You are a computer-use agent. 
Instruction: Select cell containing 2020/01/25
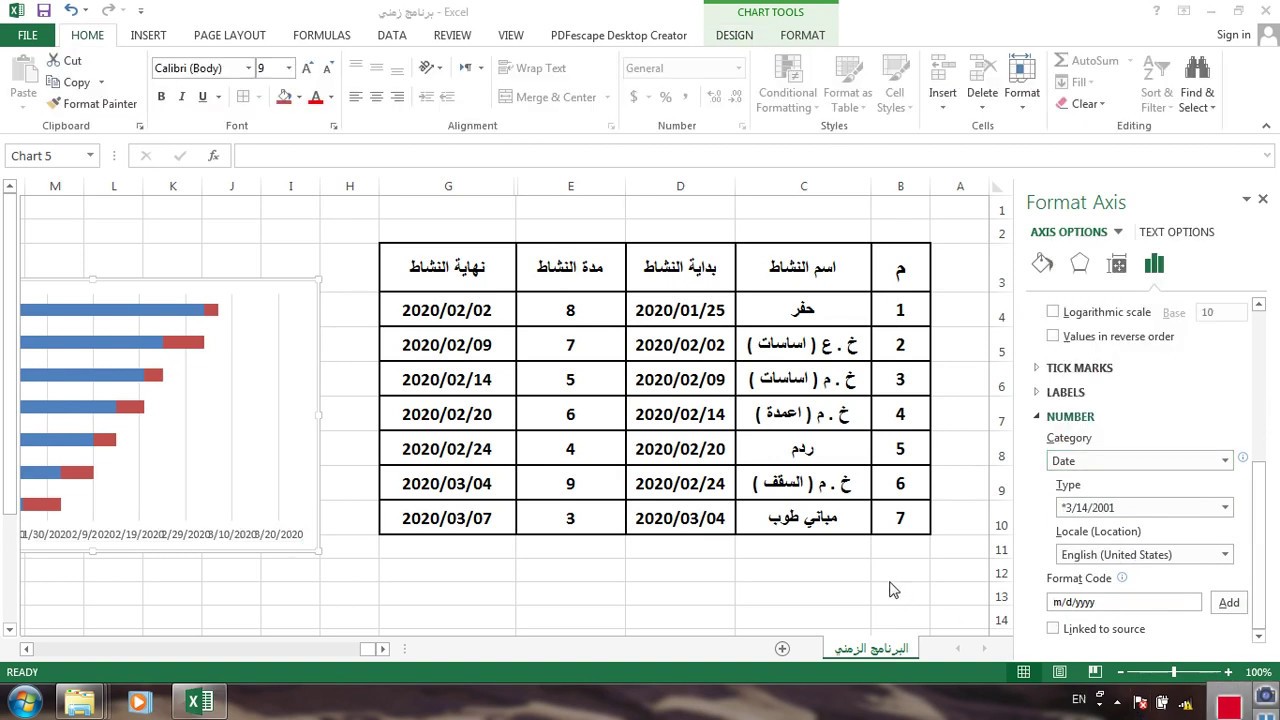coord(680,310)
